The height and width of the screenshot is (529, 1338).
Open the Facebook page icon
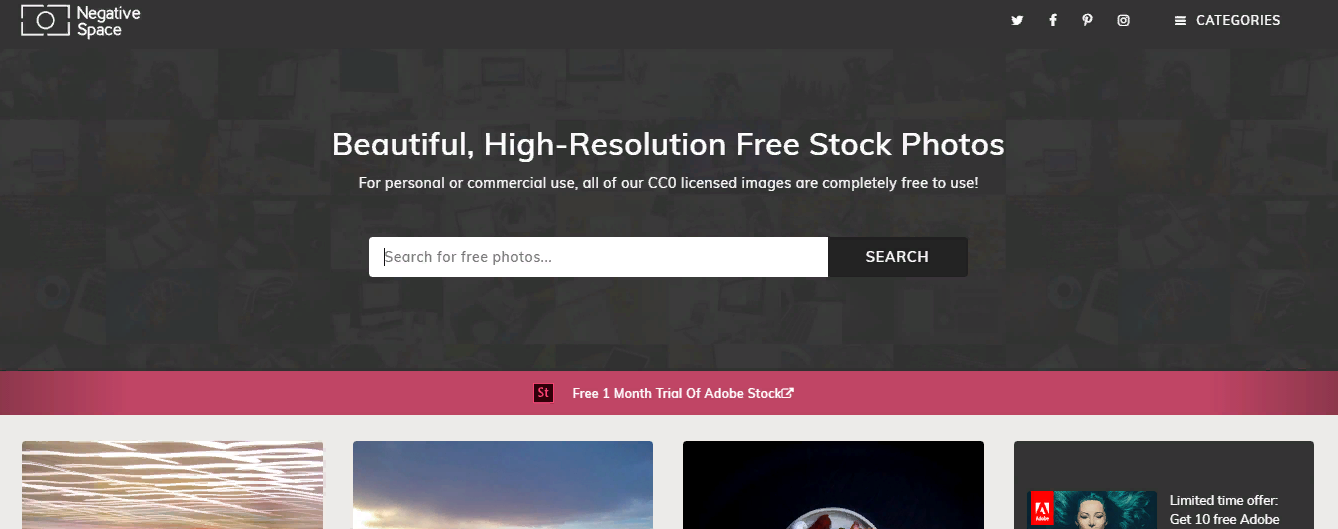point(1053,20)
